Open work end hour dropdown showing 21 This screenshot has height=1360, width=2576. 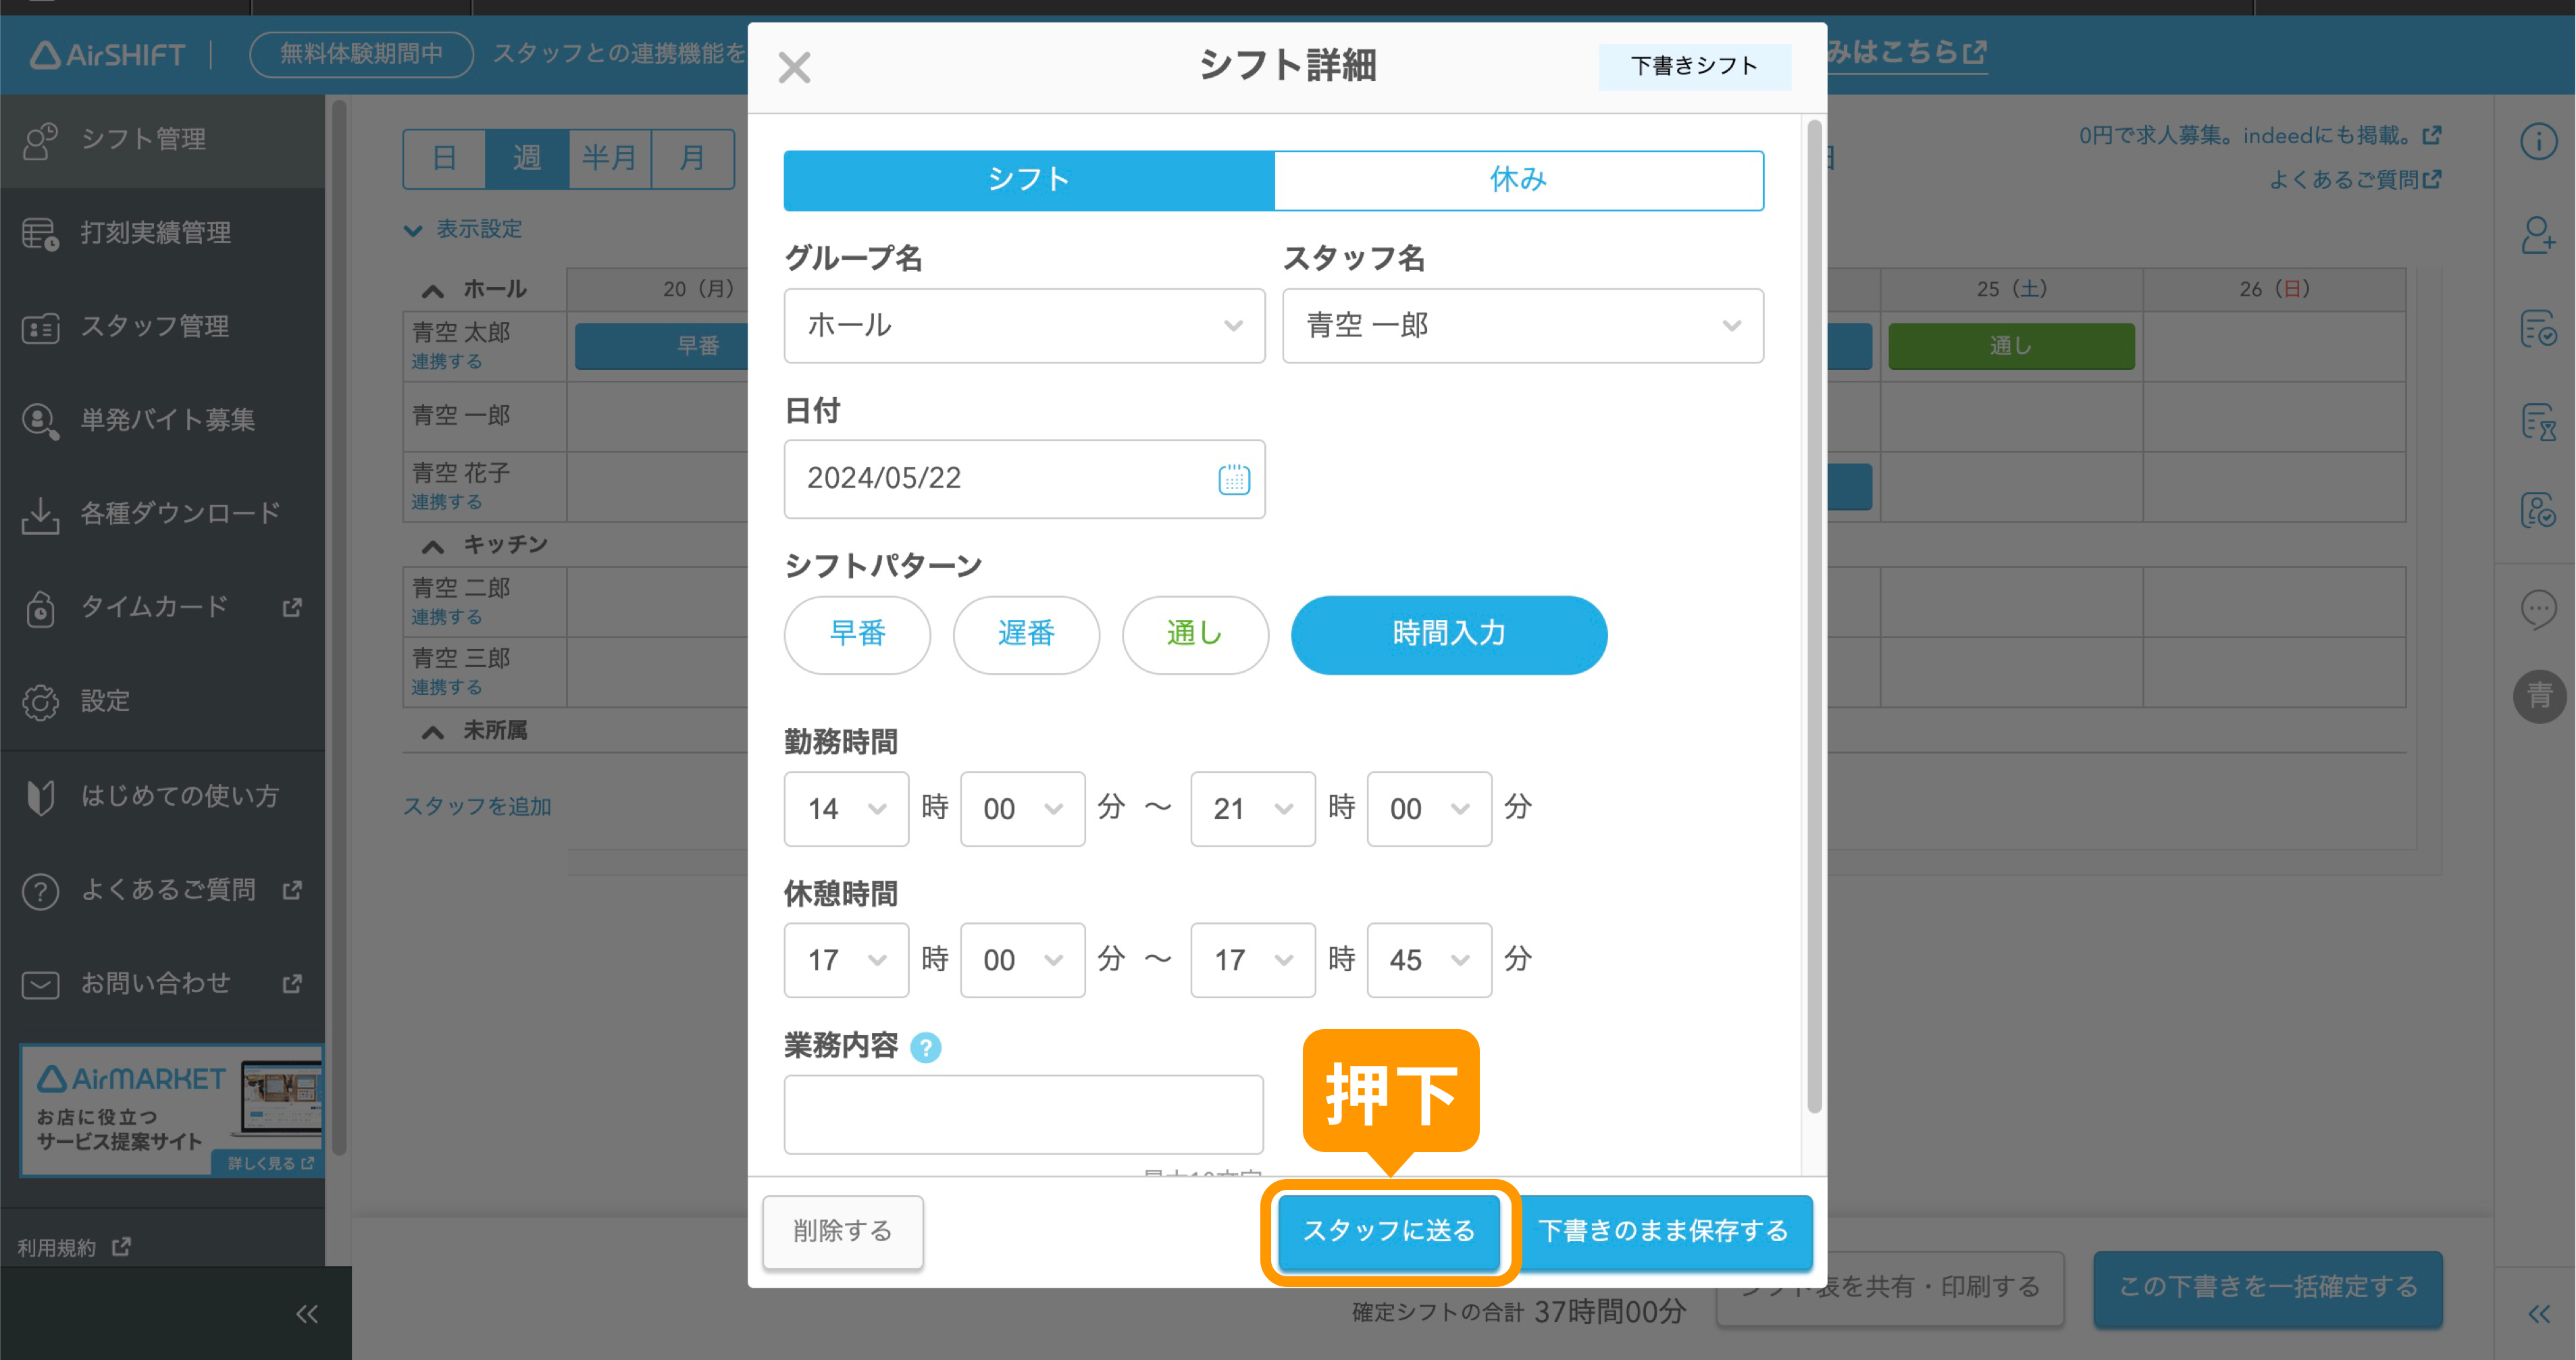(x=1252, y=809)
